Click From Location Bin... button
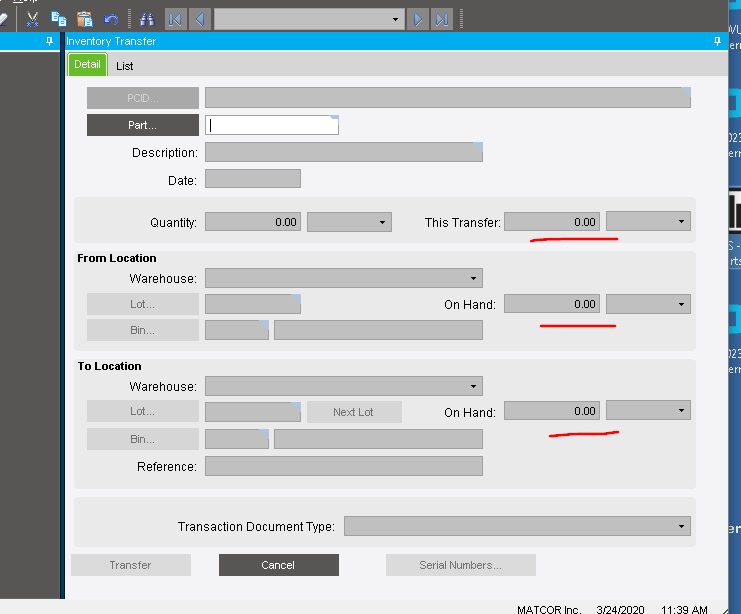This screenshot has height=614, width=741. click(x=143, y=330)
